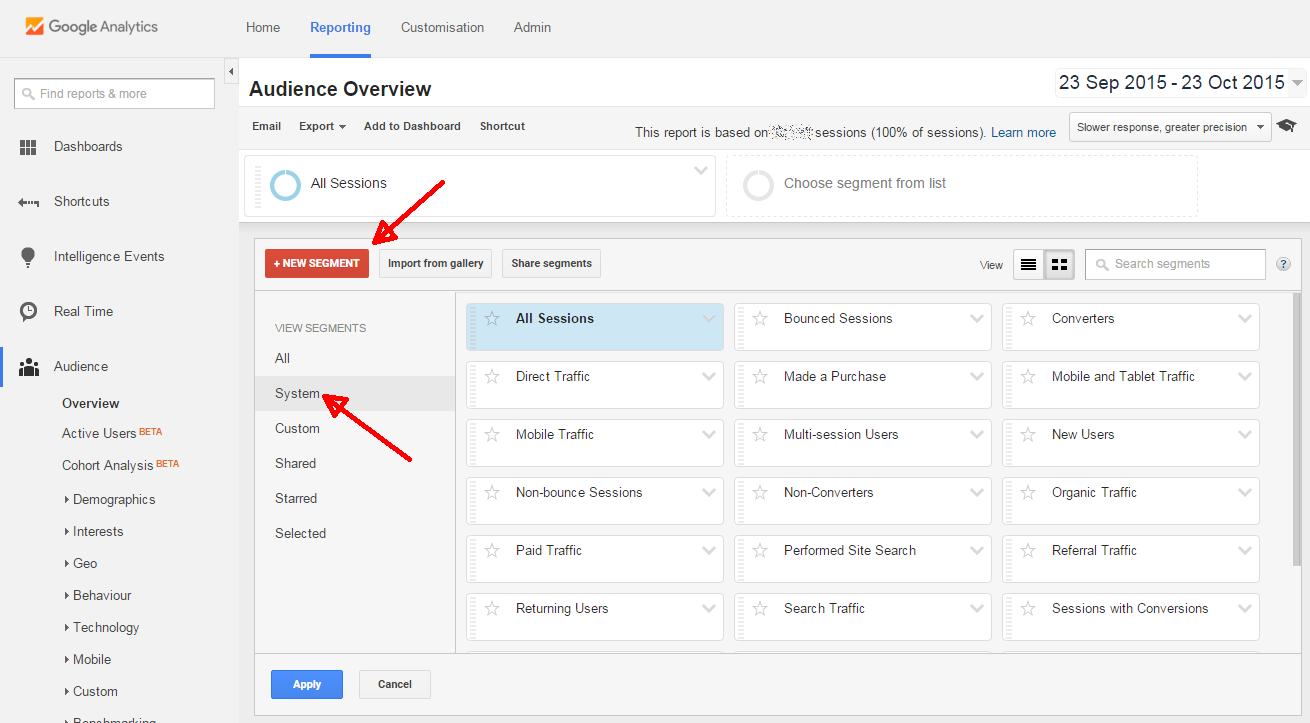Star the Organic Traffic segment

(1027, 493)
